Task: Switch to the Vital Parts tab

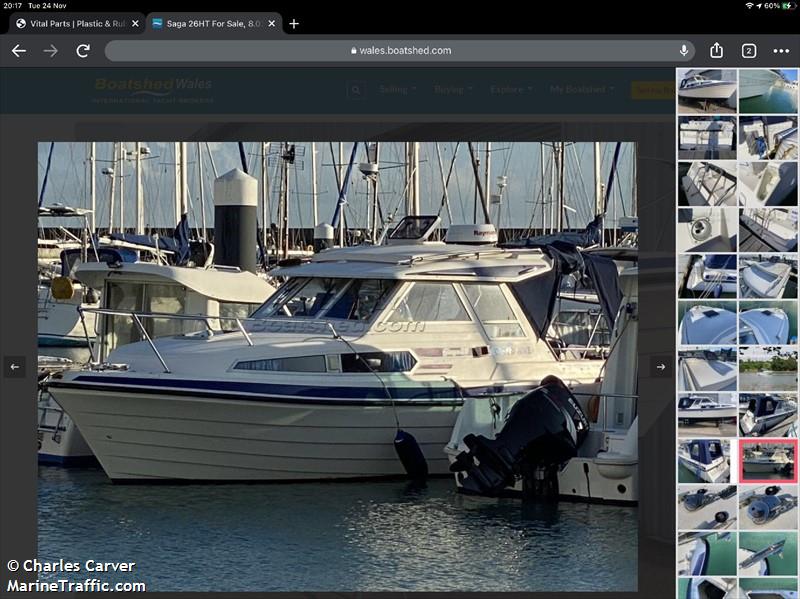Action: [70, 23]
